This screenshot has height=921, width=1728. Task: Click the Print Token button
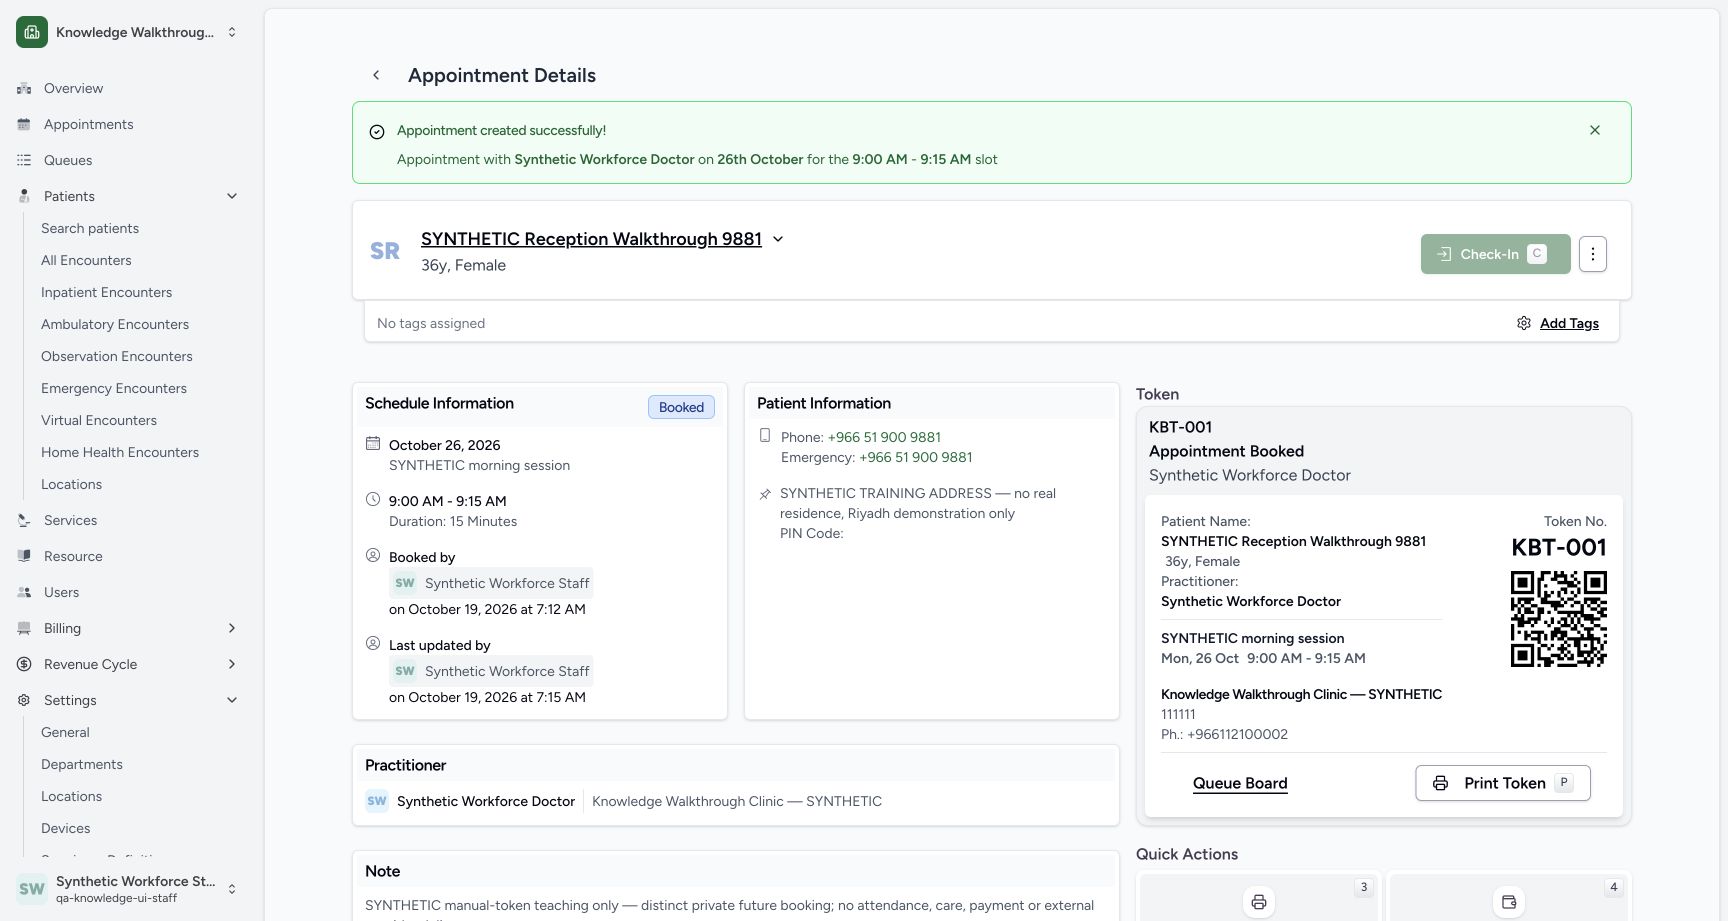pyautogui.click(x=1503, y=783)
